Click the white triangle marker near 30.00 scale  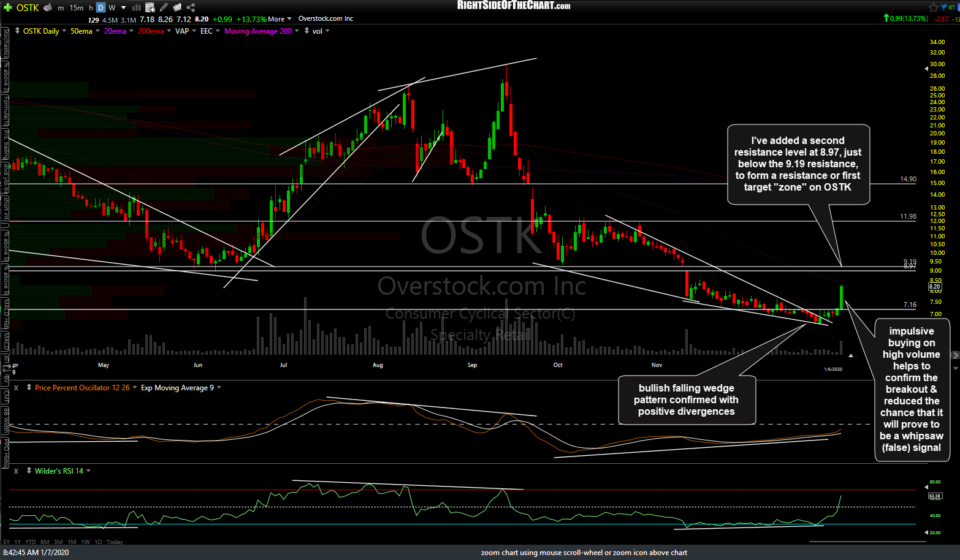coord(926,69)
